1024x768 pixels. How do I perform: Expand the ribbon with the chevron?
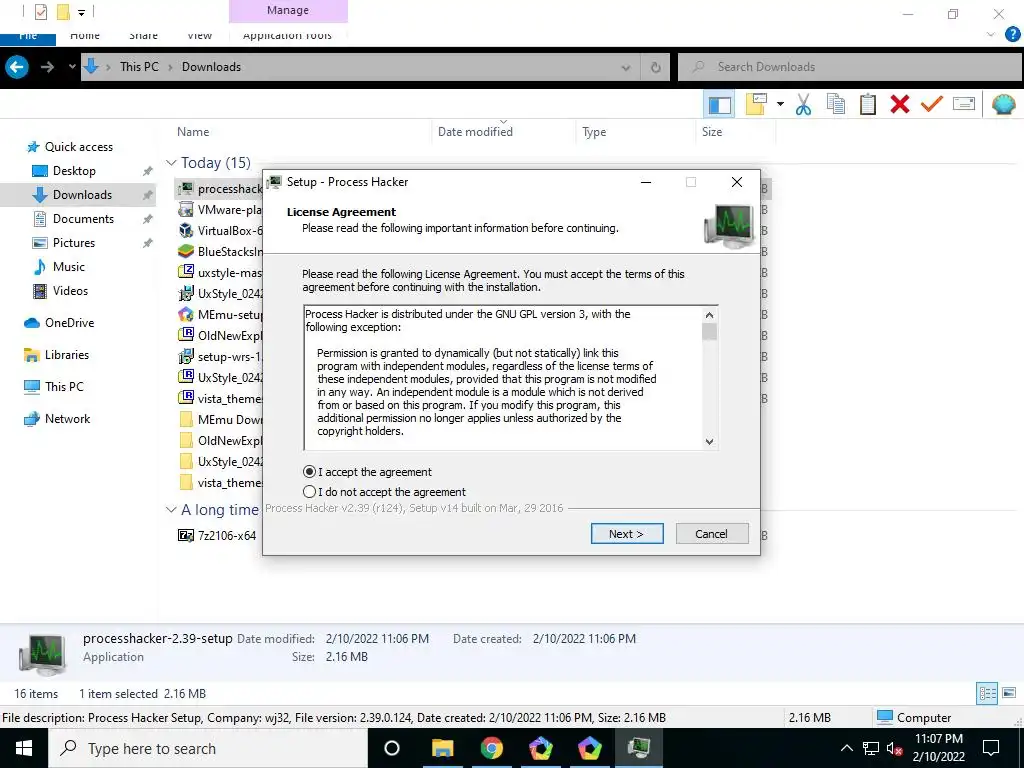(991, 35)
